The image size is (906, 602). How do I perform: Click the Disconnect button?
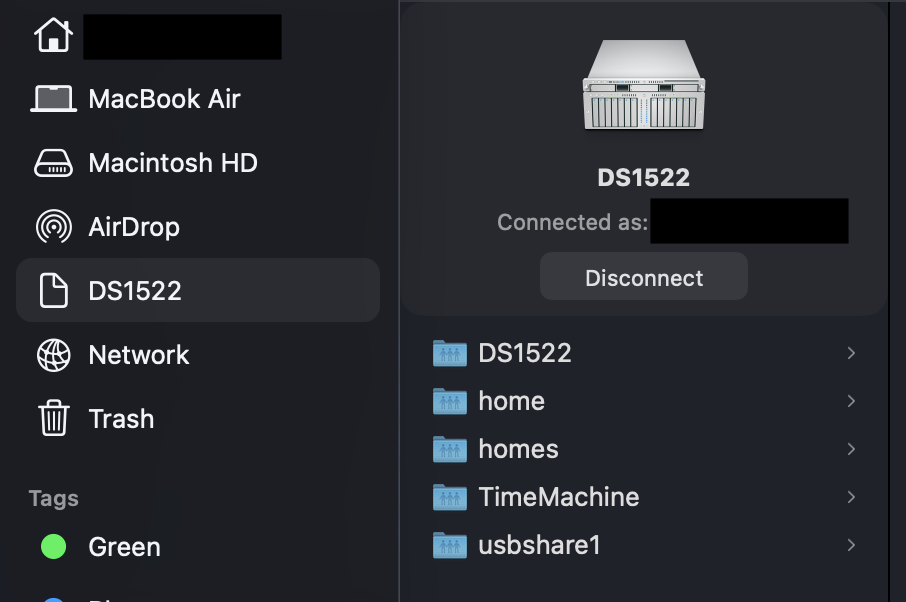coord(643,276)
